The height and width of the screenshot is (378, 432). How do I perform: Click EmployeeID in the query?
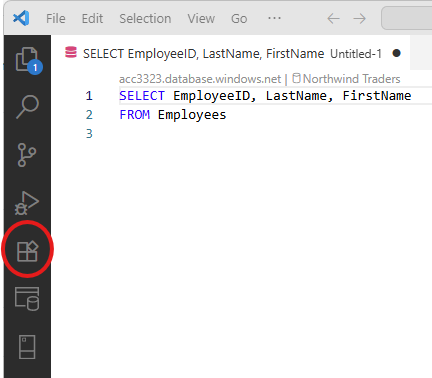point(211,96)
